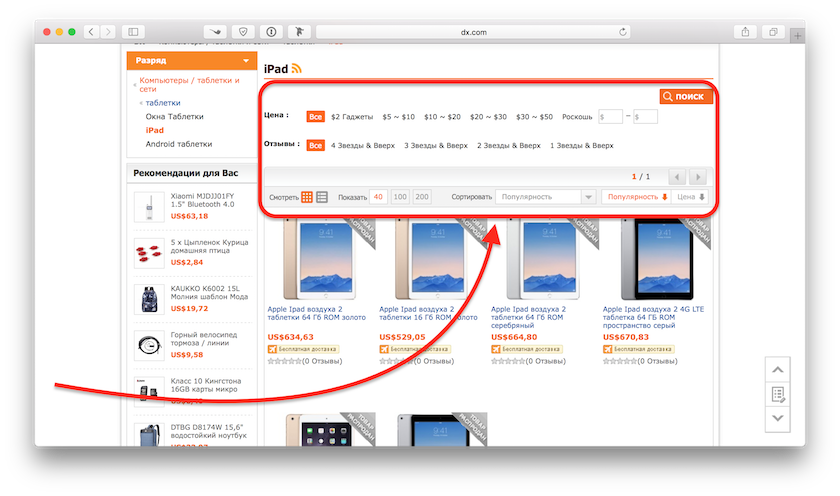
Task: Open Горный велосипед тормоза recommendation
Action: pyautogui.click(x=204, y=339)
